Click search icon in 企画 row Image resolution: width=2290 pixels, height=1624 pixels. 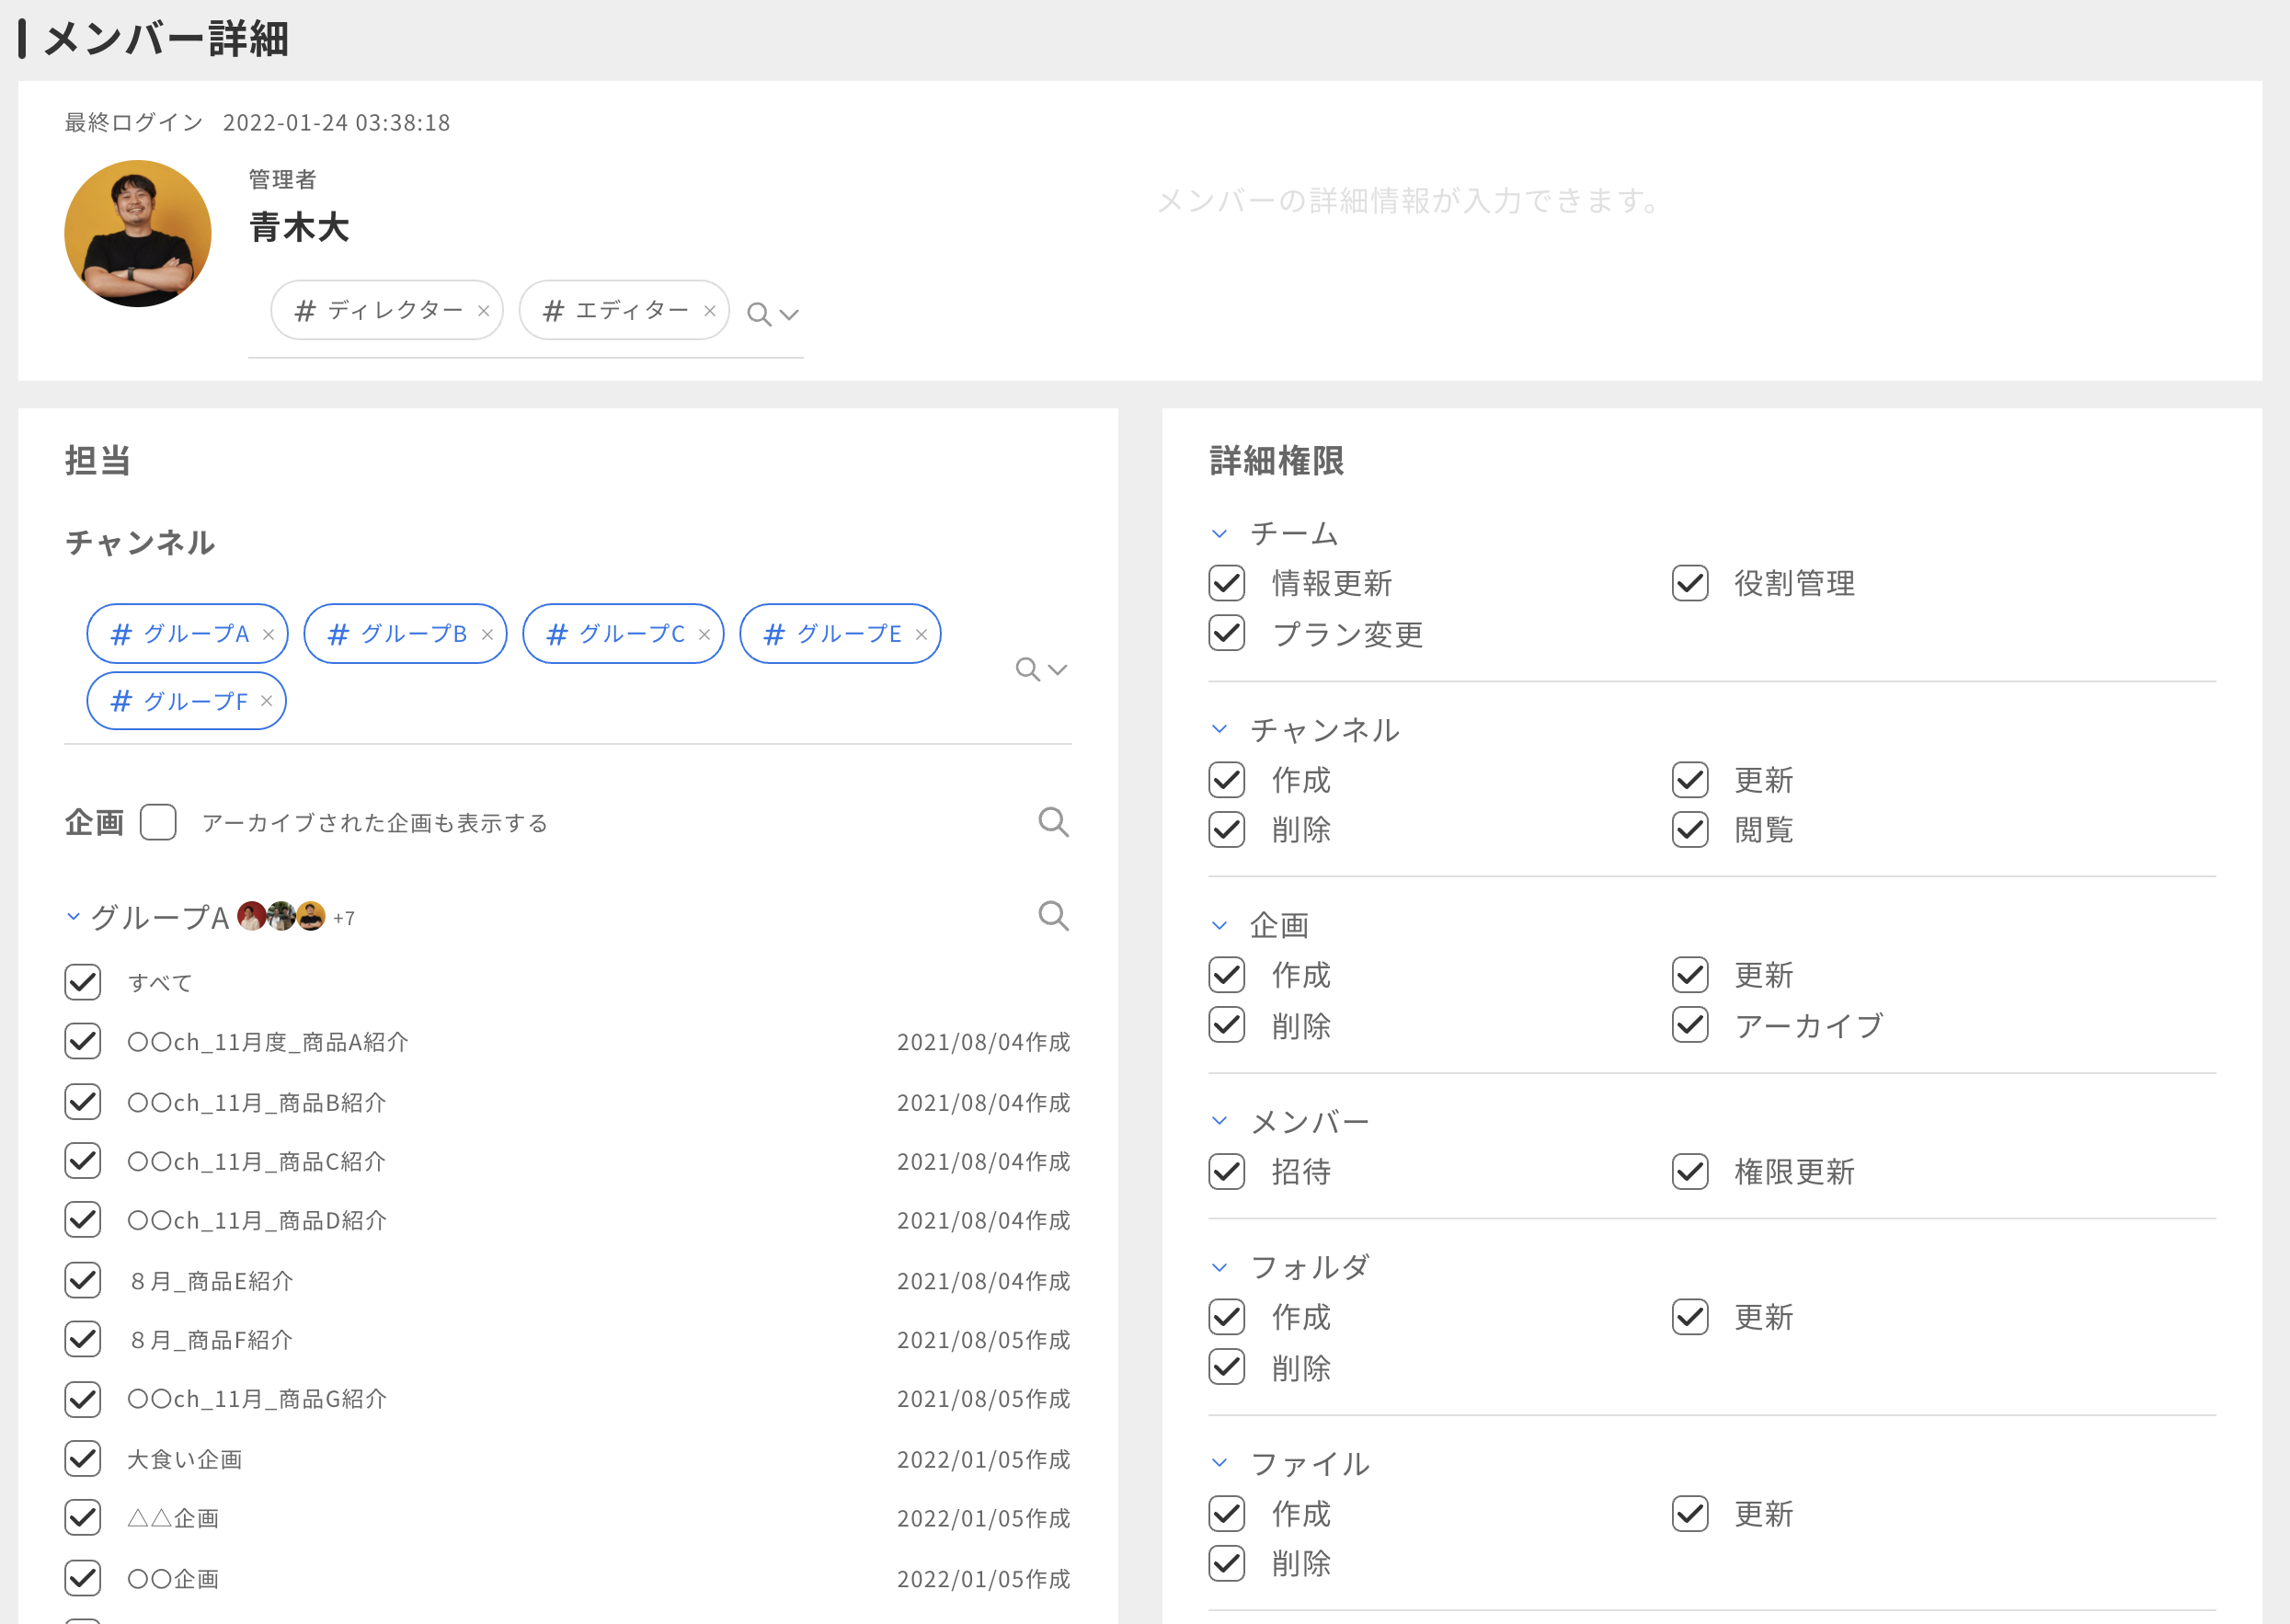point(1053,822)
